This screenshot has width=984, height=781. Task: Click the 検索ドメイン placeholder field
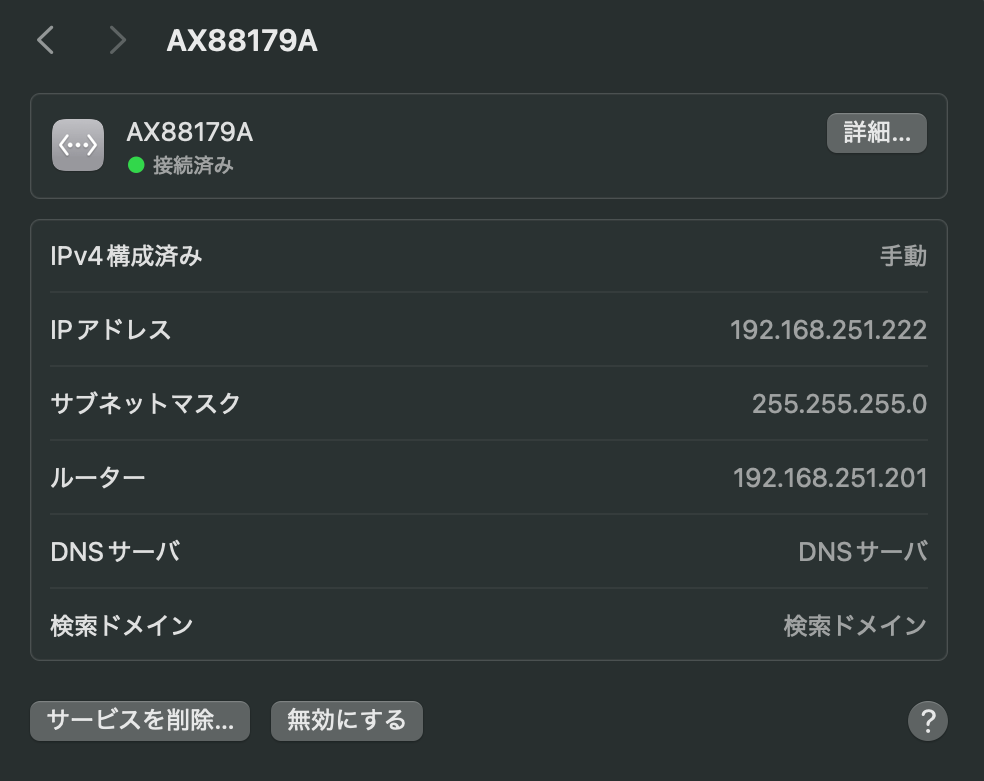coord(855,626)
